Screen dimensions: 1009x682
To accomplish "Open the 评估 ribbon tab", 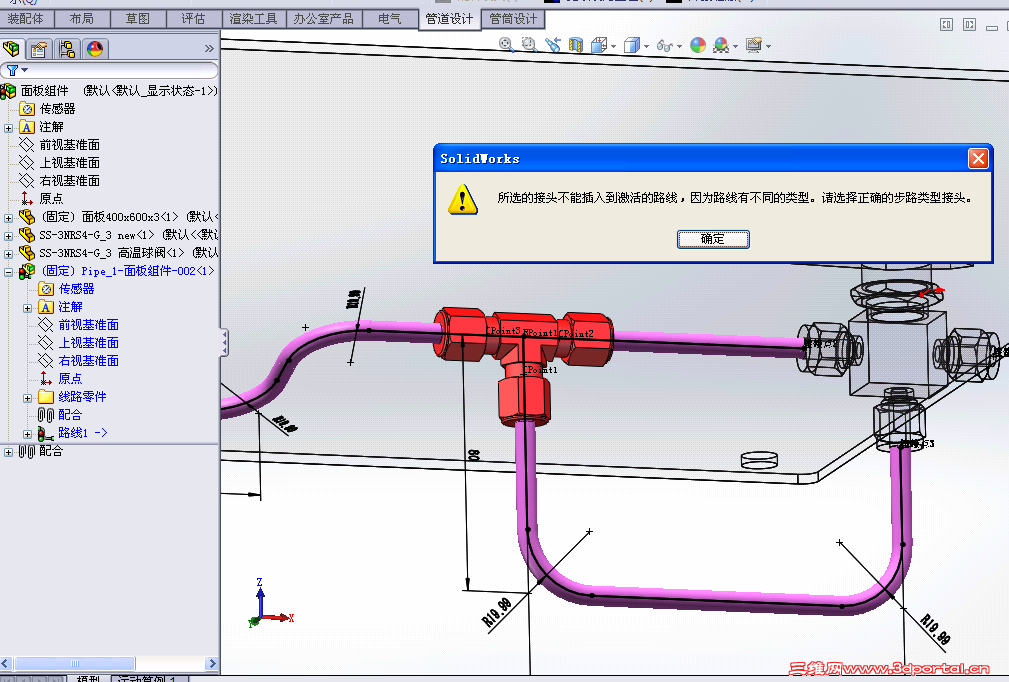I will (x=193, y=19).
